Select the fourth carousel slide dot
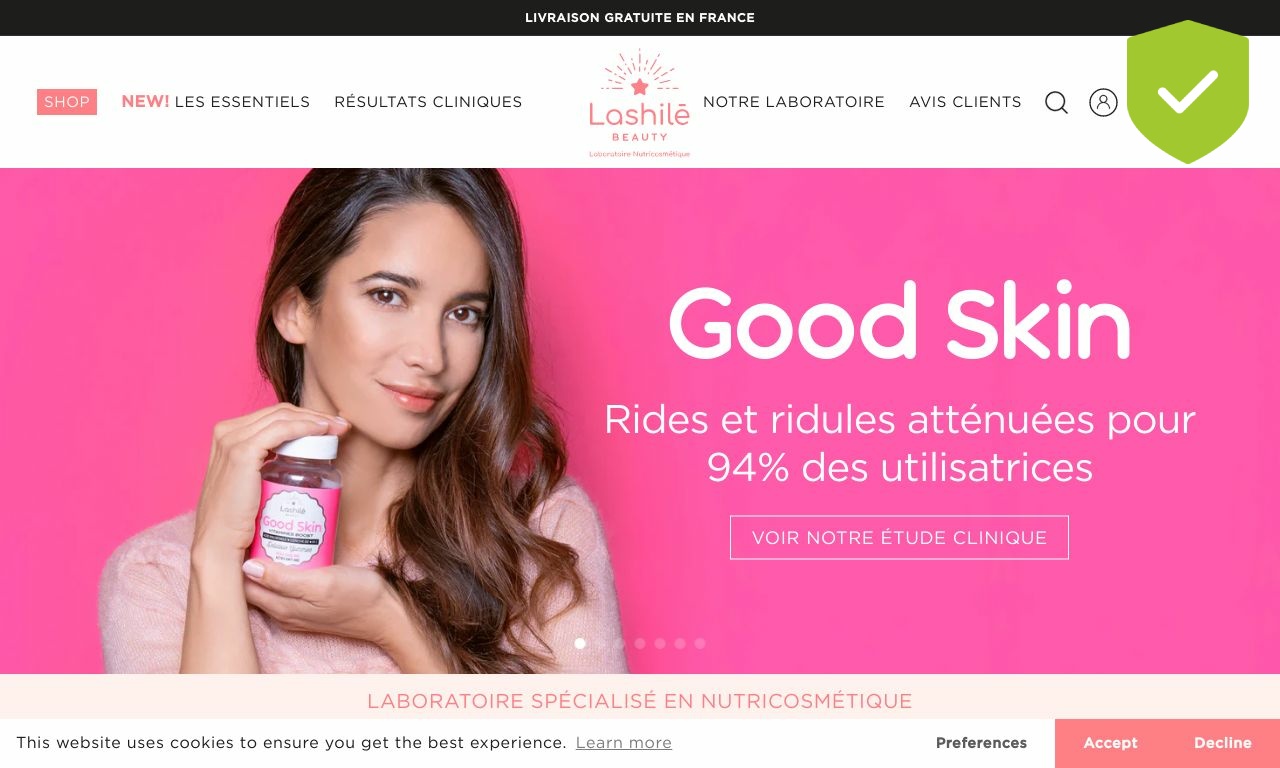 pos(640,644)
